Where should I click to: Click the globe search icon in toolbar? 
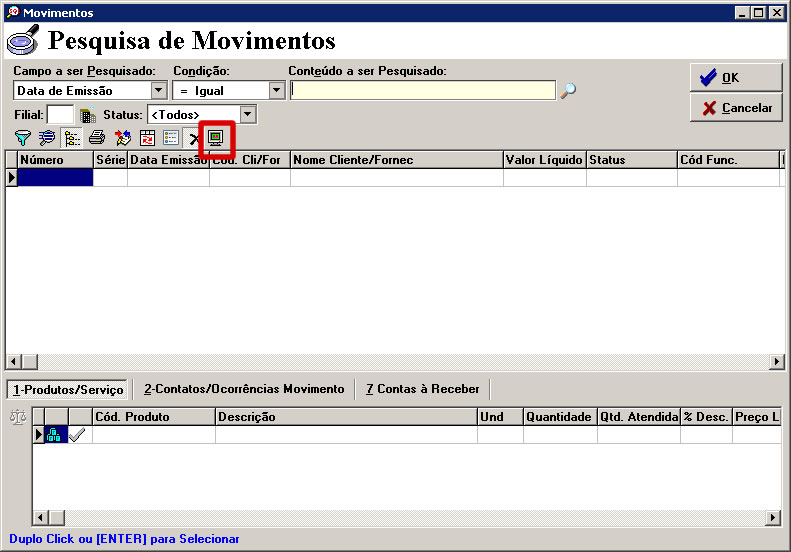[x=47, y=138]
